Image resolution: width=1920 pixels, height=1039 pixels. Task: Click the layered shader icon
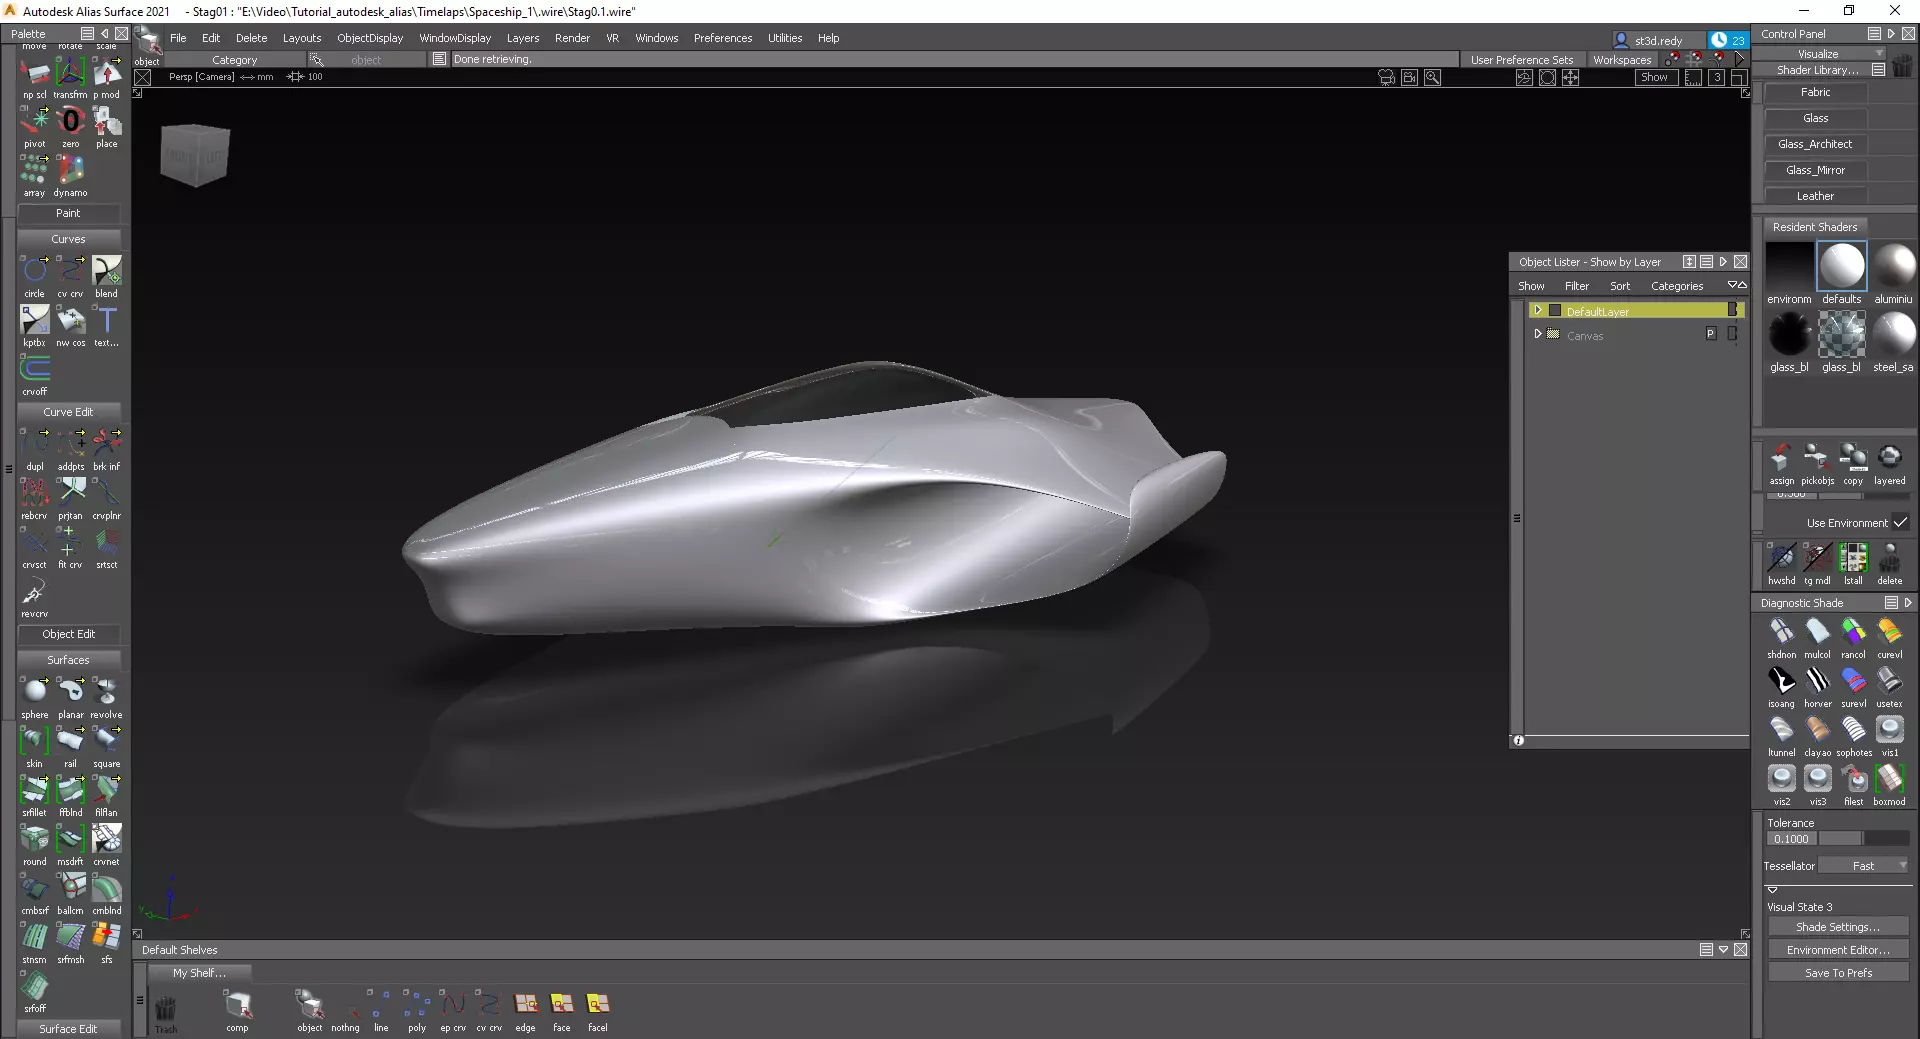[1889, 458]
